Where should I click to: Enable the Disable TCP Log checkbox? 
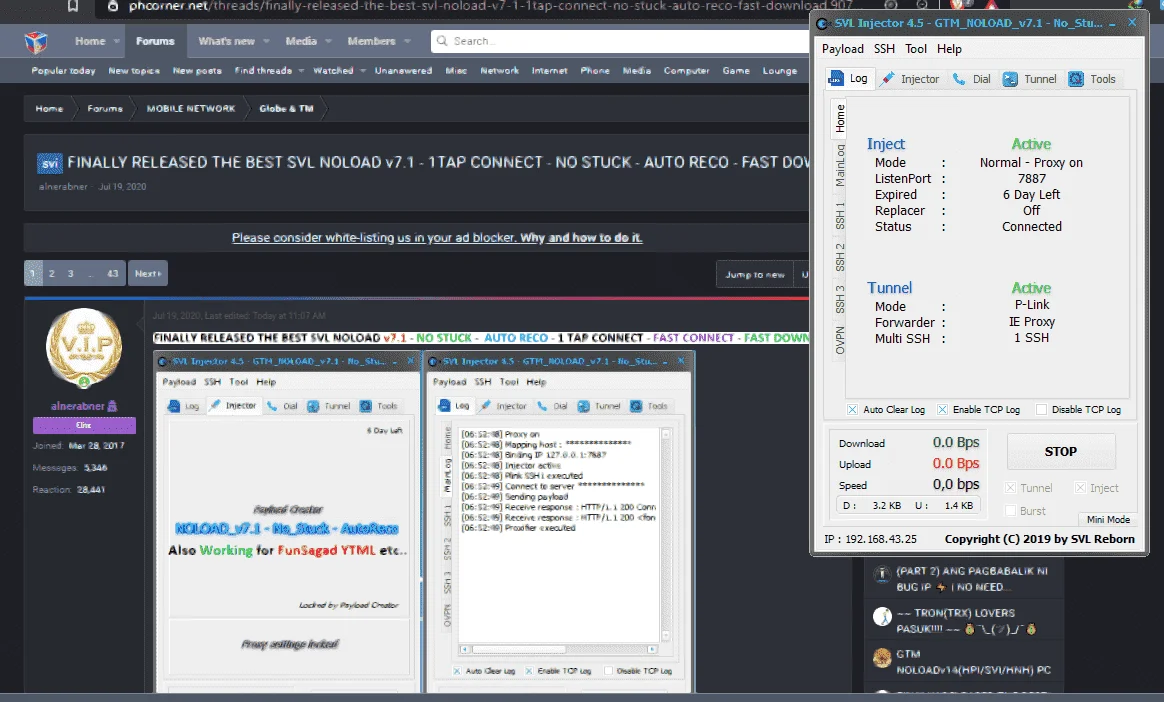coord(1042,410)
